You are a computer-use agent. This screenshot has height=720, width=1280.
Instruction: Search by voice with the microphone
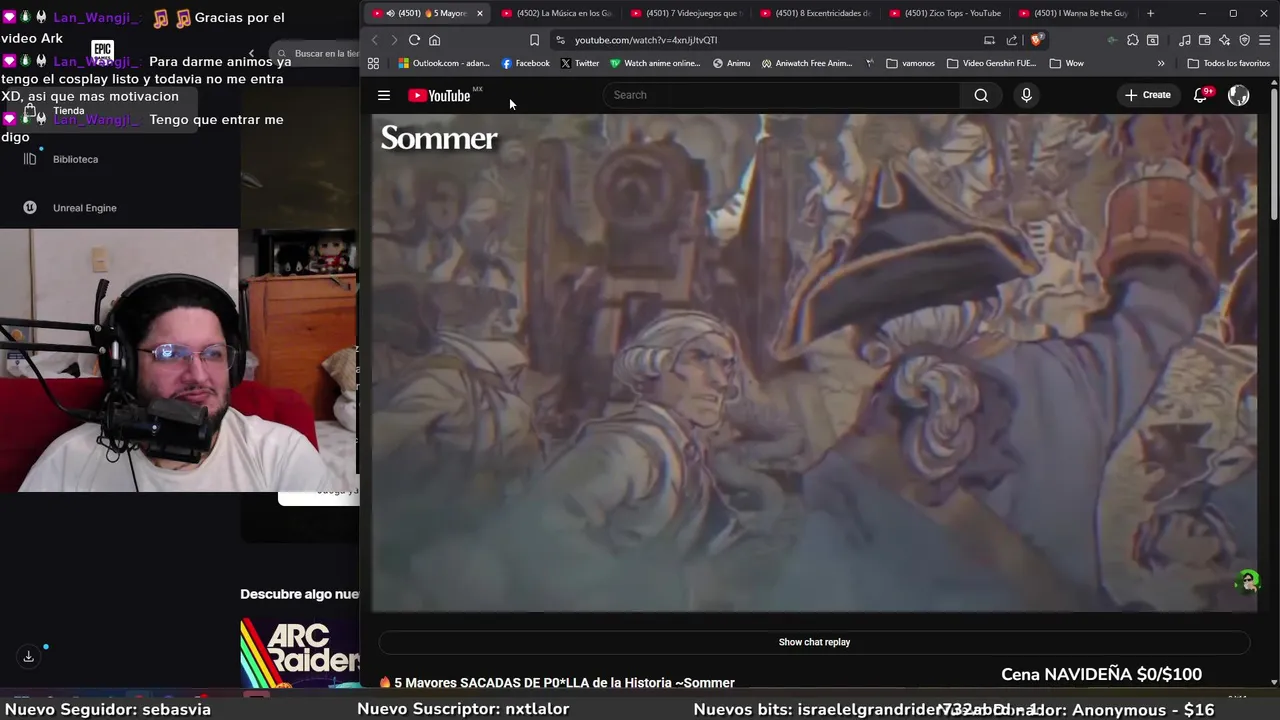(x=1026, y=95)
